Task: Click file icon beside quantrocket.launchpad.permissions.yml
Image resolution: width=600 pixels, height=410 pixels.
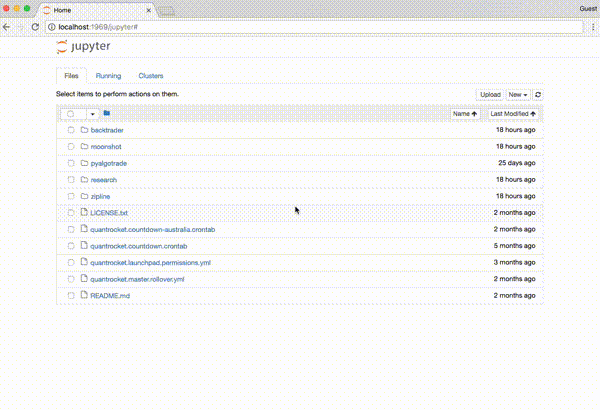Action: coord(84,262)
